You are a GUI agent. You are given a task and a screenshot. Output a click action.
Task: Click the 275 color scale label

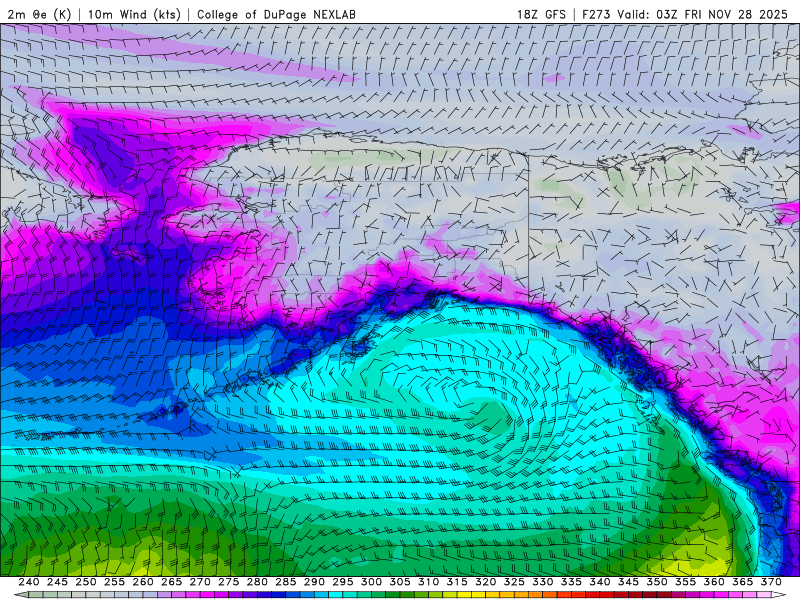229,582
